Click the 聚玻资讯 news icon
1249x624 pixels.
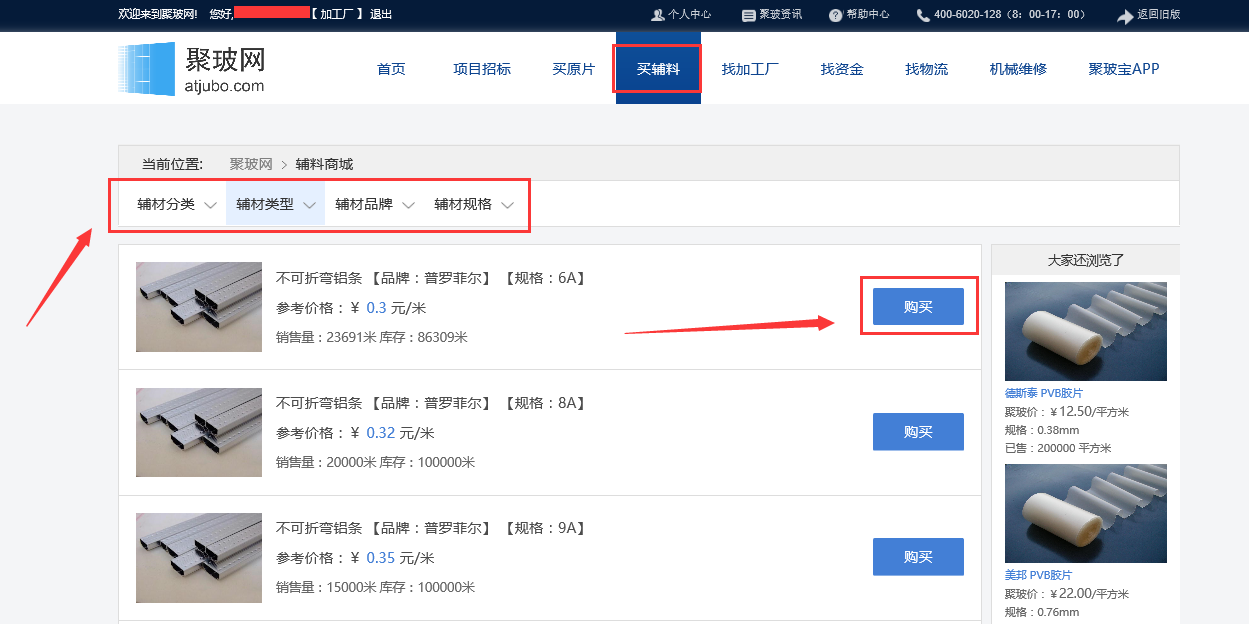(749, 15)
